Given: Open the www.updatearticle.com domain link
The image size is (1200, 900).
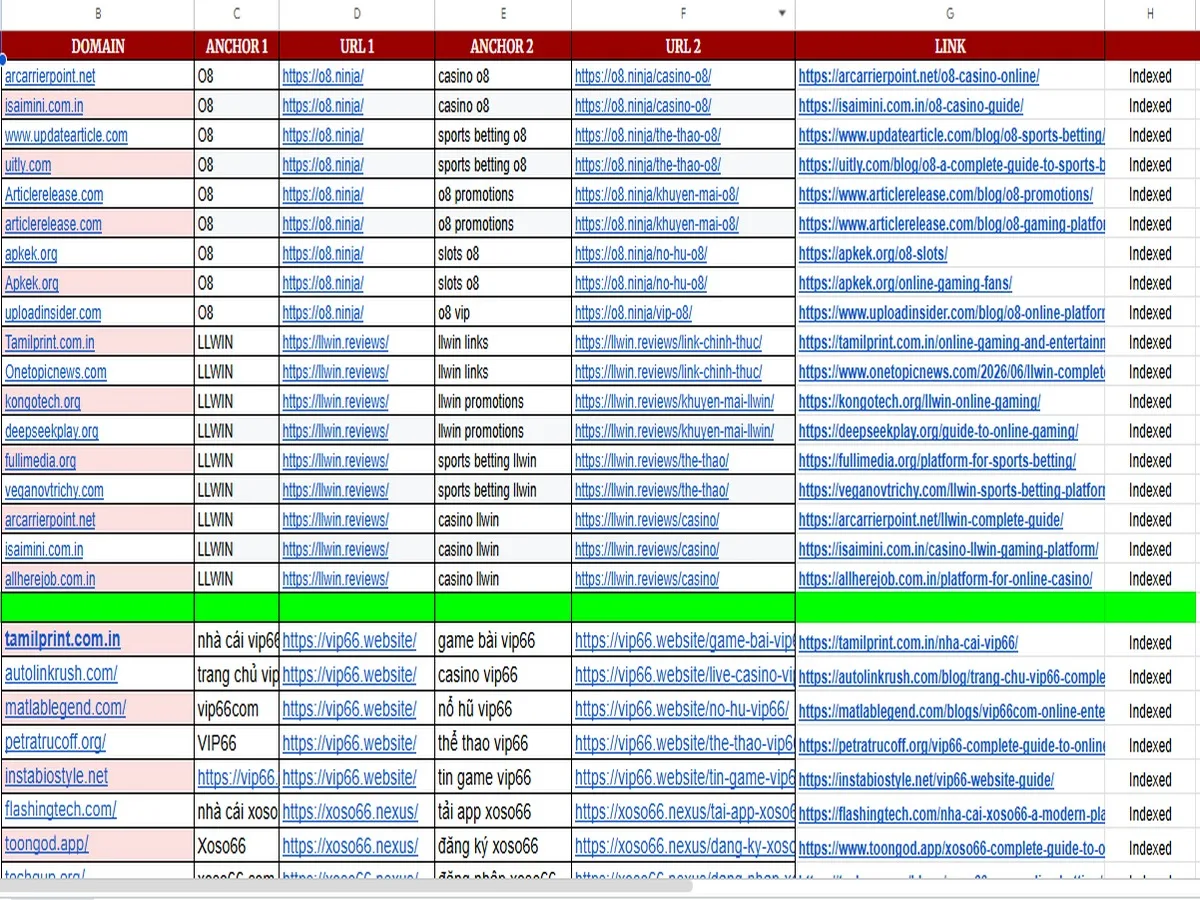Looking at the screenshot, I should pos(66,136).
